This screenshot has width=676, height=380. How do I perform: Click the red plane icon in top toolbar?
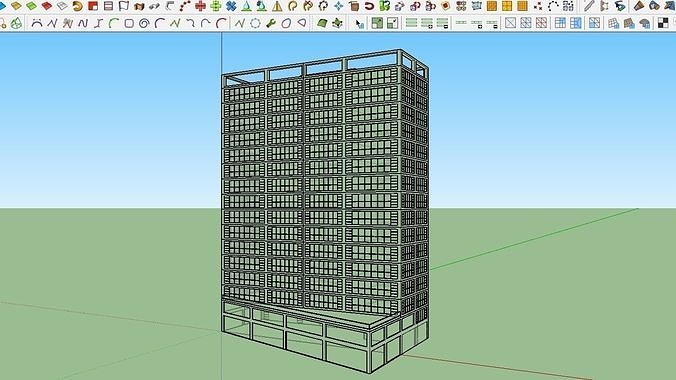47,6
